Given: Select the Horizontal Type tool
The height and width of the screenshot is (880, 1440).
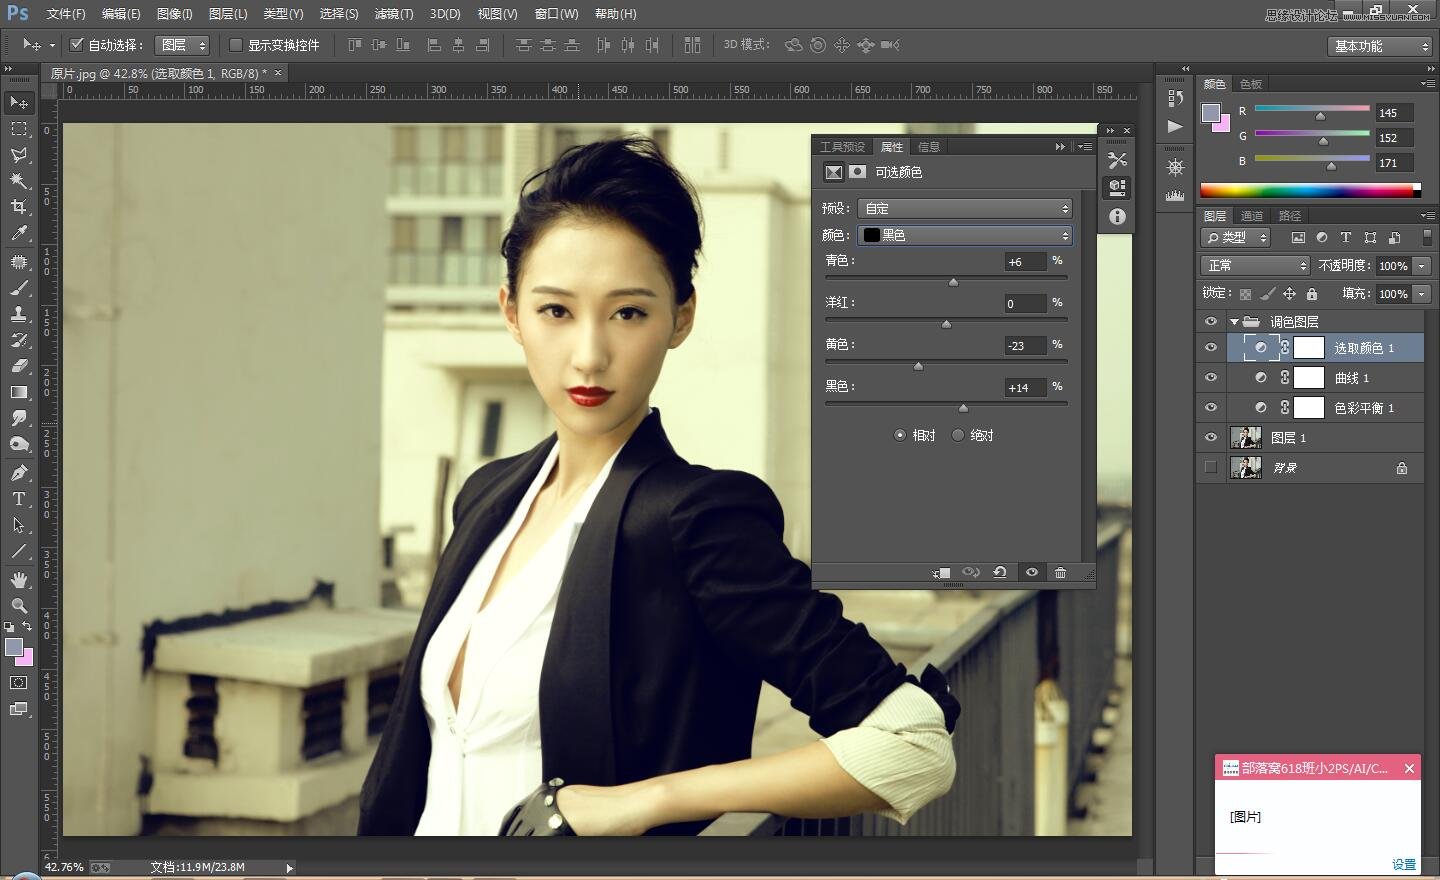Looking at the screenshot, I should [19, 499].
